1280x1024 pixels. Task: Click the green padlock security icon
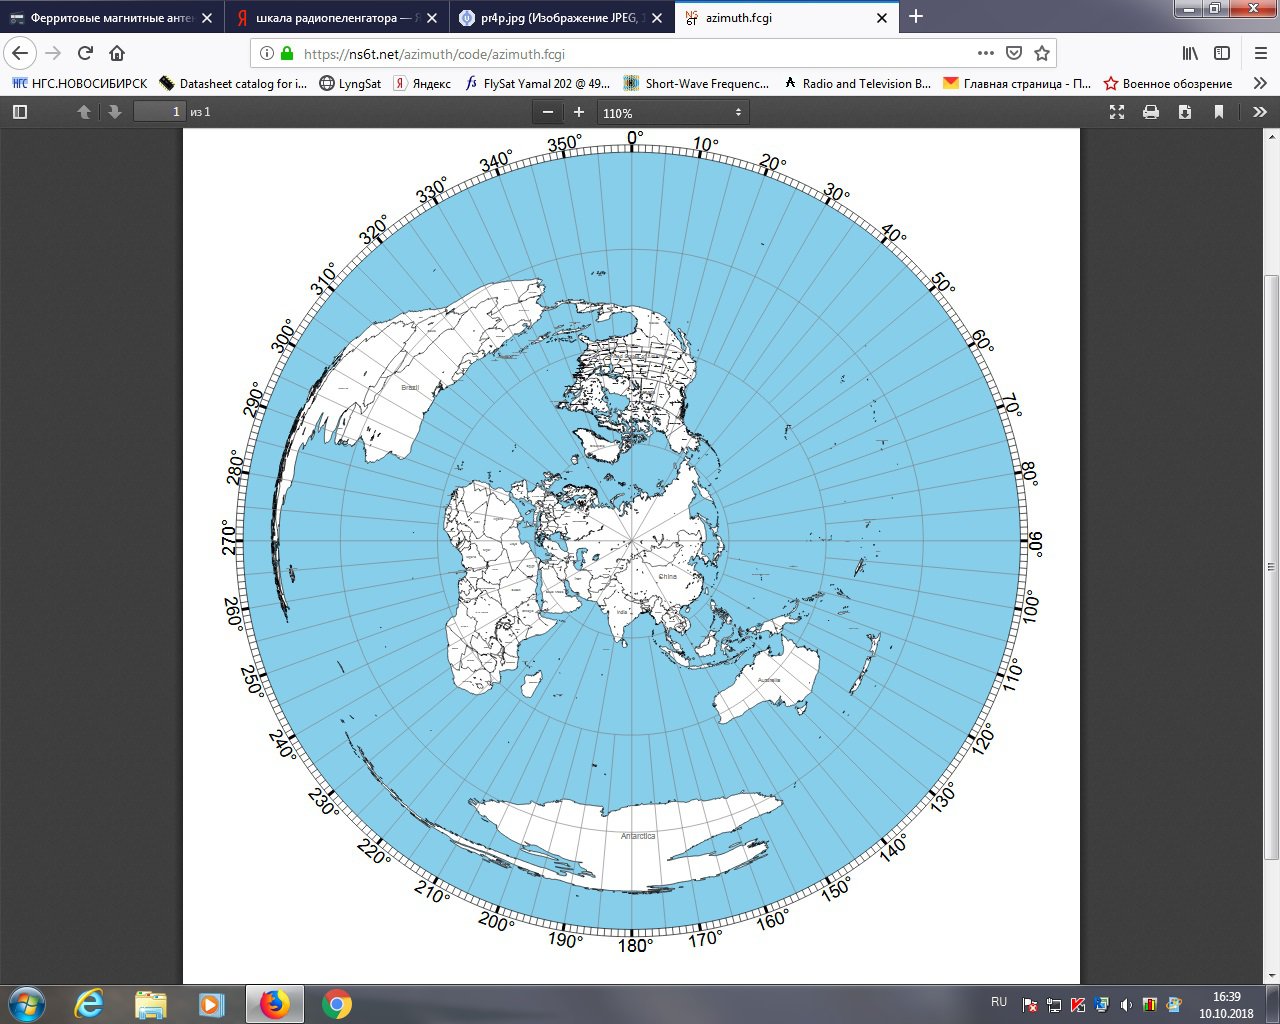point(288,54)
